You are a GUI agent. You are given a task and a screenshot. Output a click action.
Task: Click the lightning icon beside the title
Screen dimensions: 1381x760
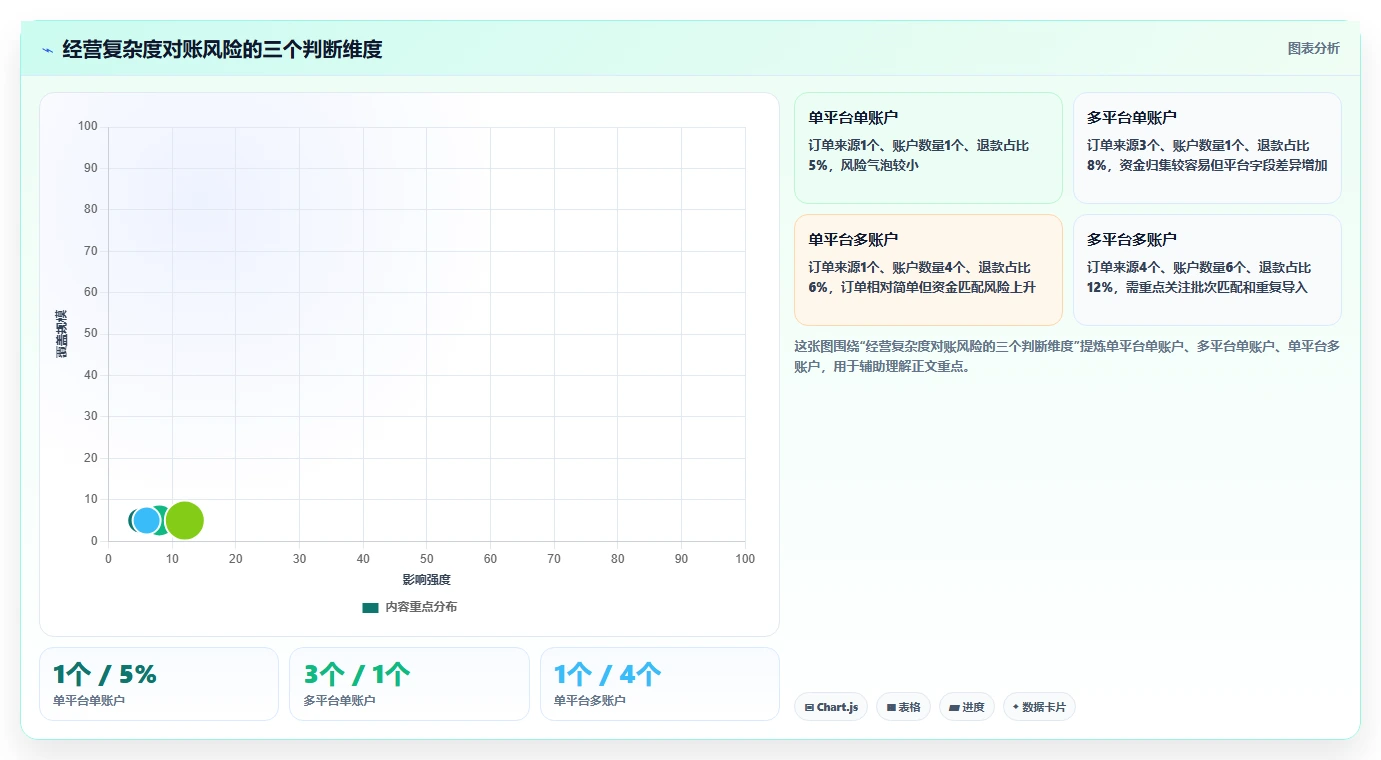[x=47, y=50]
